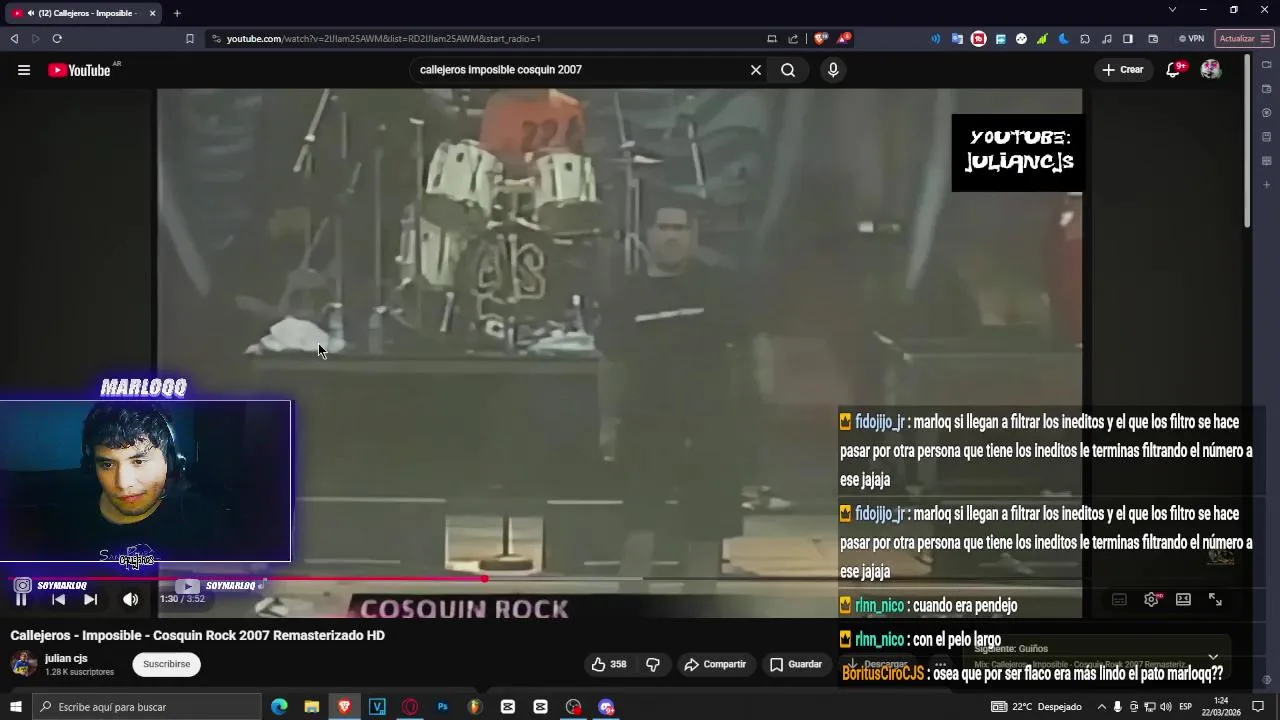Image resolution: width=1280 pixels, height=720 pixels.
Task: Subscribe with the Suscribirse button
Action: 166,664
